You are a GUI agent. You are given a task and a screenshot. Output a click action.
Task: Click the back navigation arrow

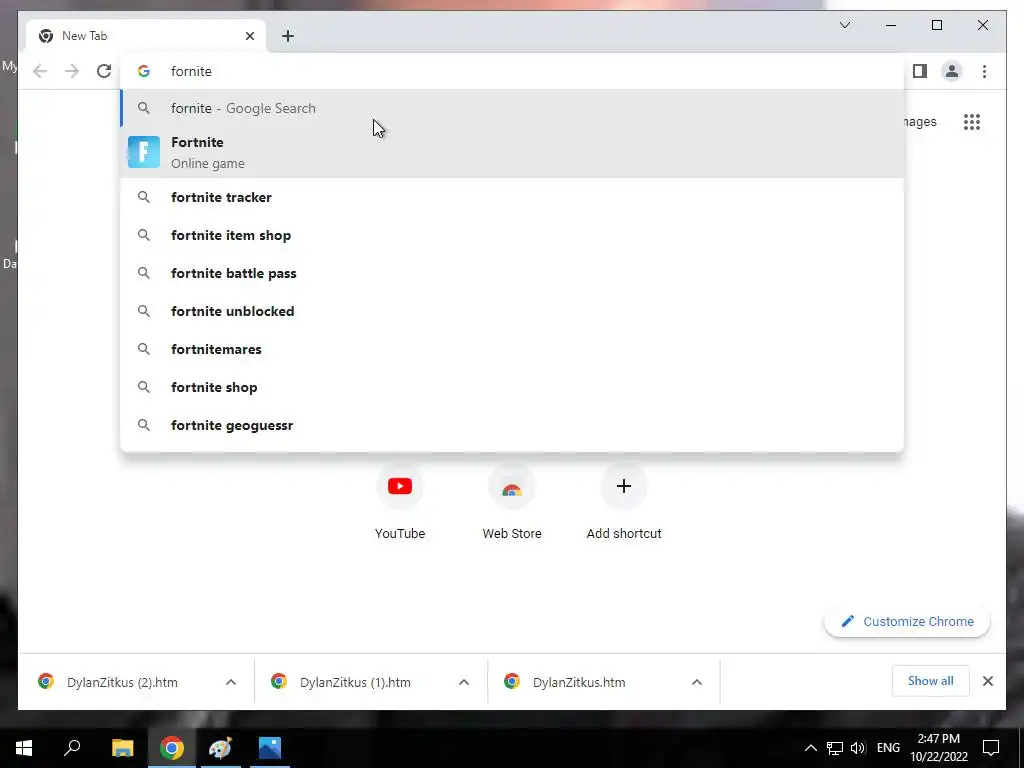tap(40, 71)
